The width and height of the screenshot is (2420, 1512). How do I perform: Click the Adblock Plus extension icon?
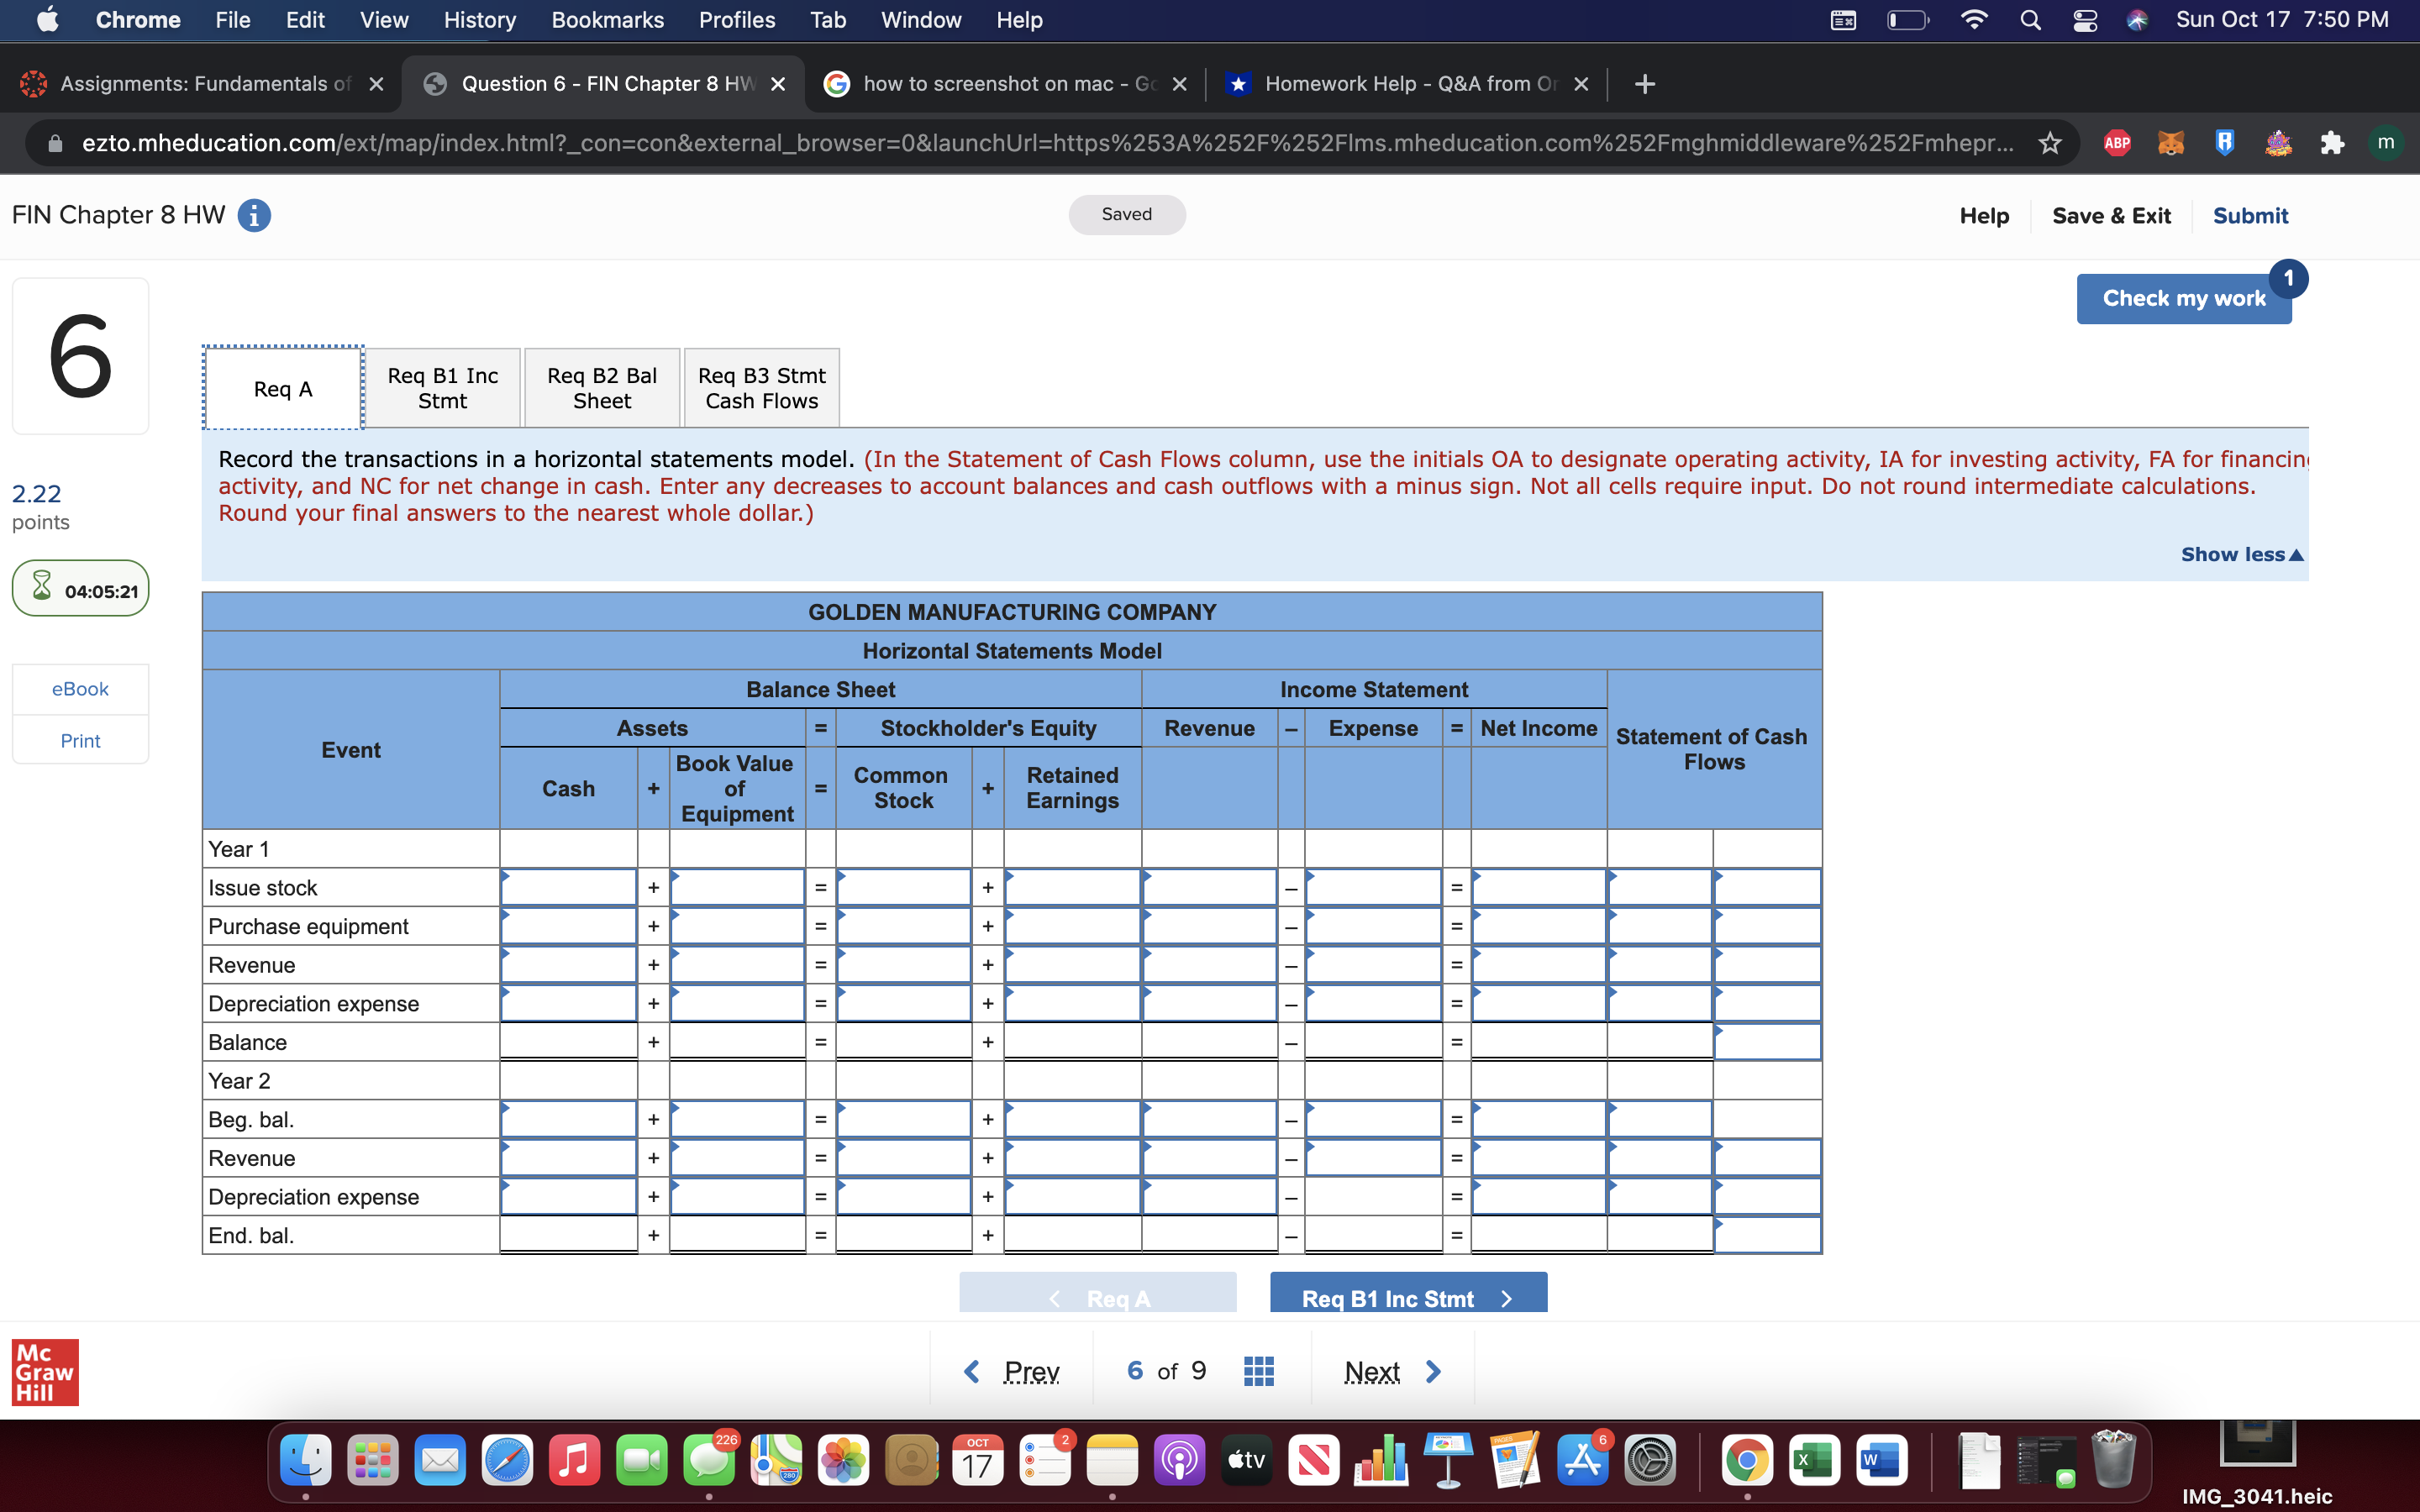[x=2117, y=142]
